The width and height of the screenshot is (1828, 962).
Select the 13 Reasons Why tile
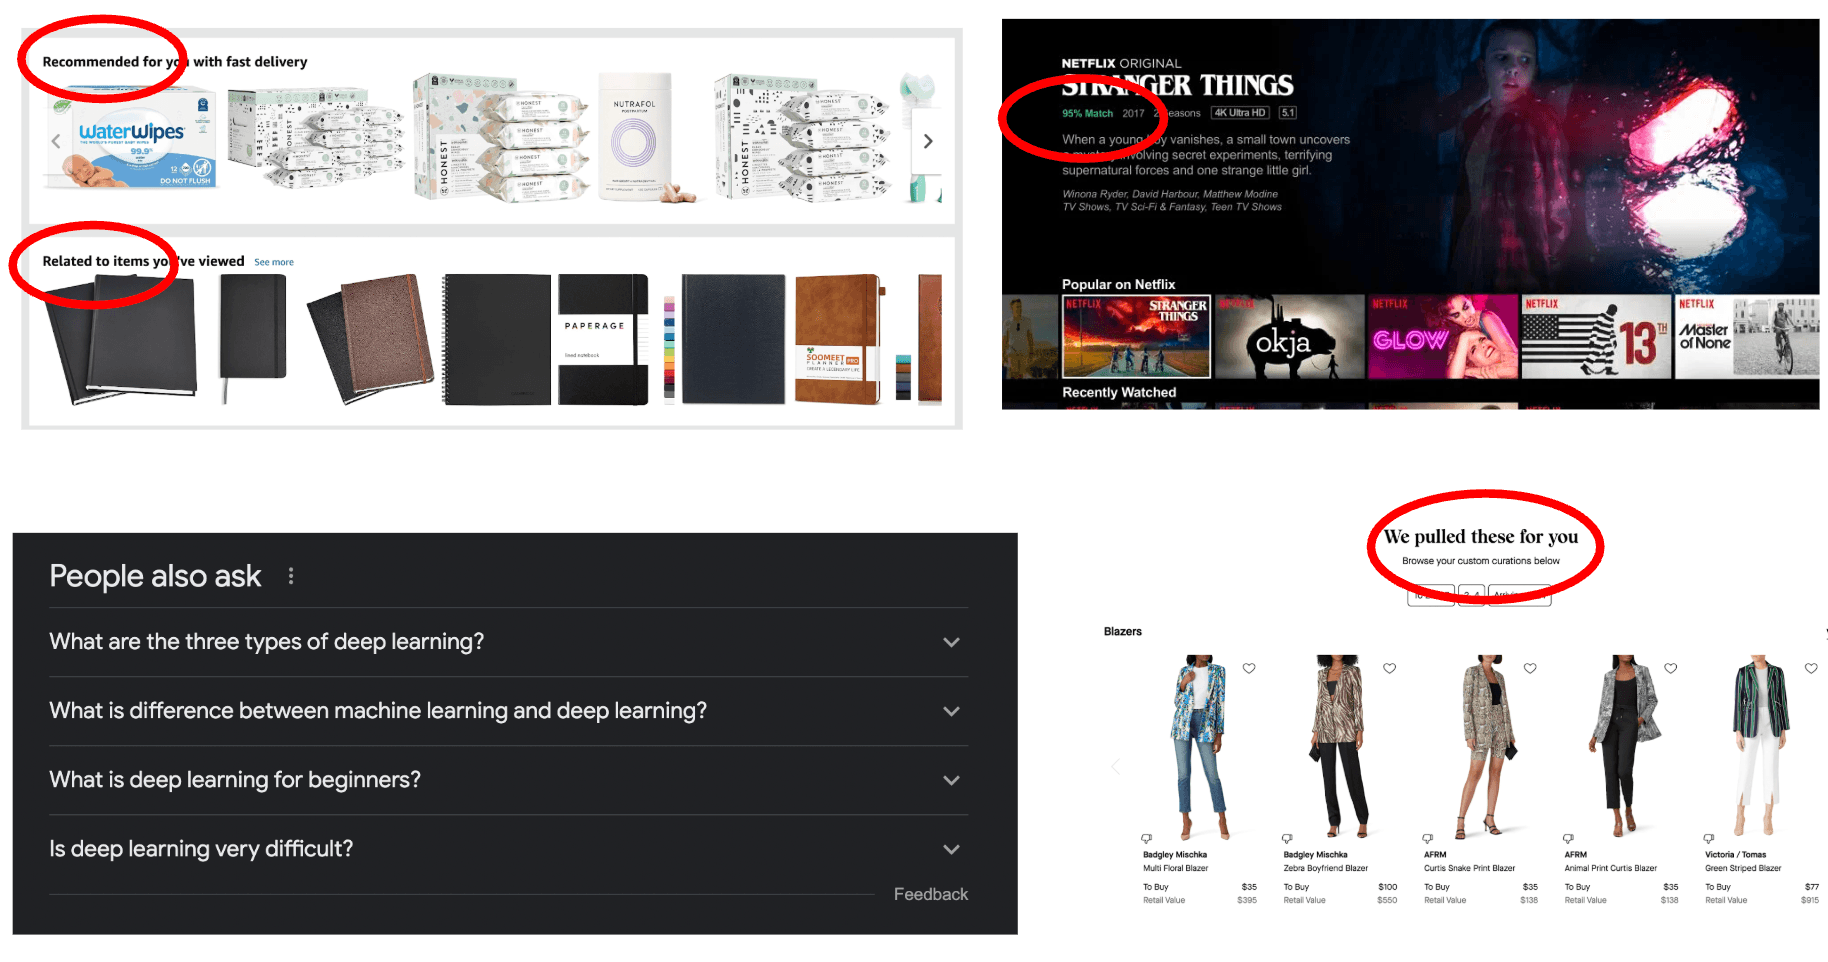click(x=1596, y=336)
